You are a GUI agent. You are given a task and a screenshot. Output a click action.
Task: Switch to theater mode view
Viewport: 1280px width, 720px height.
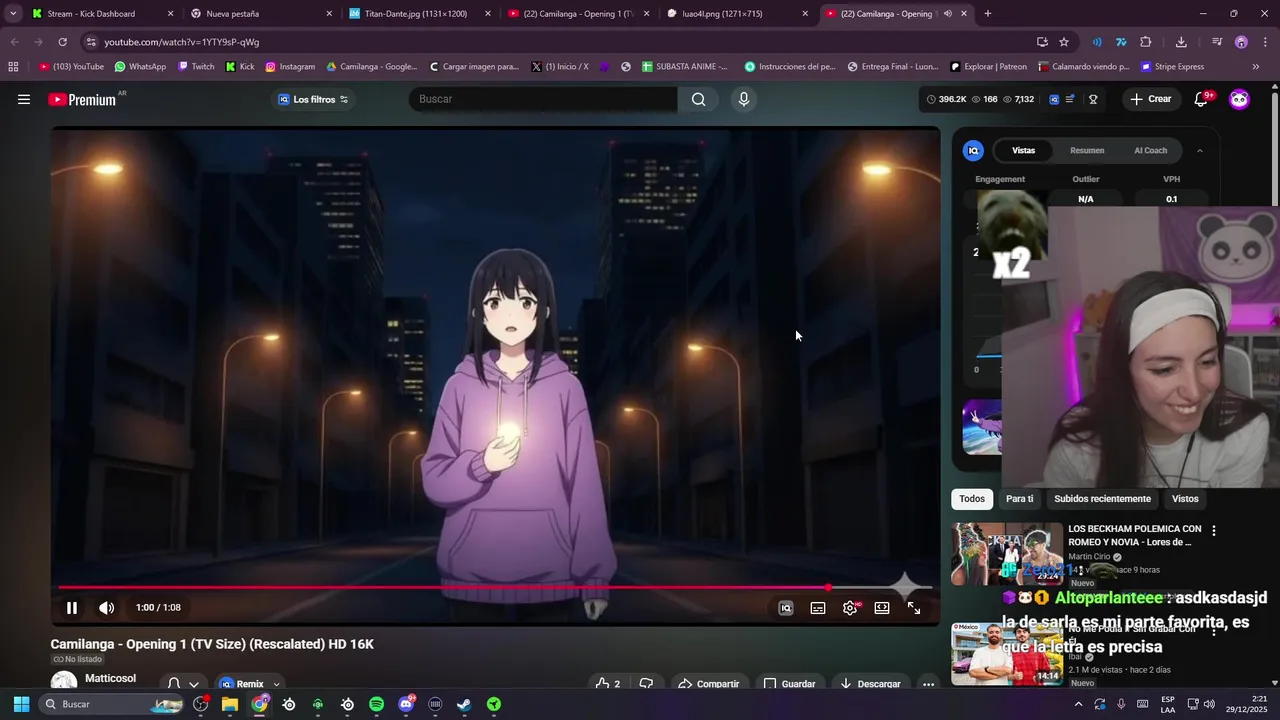882,608
